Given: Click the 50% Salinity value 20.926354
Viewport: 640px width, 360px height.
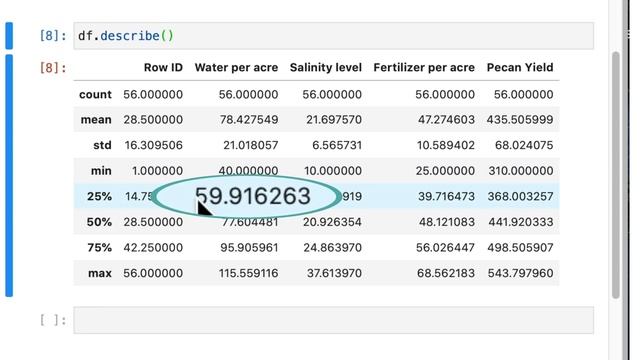Looking at the screenshot, I should (x=332, y=222).
